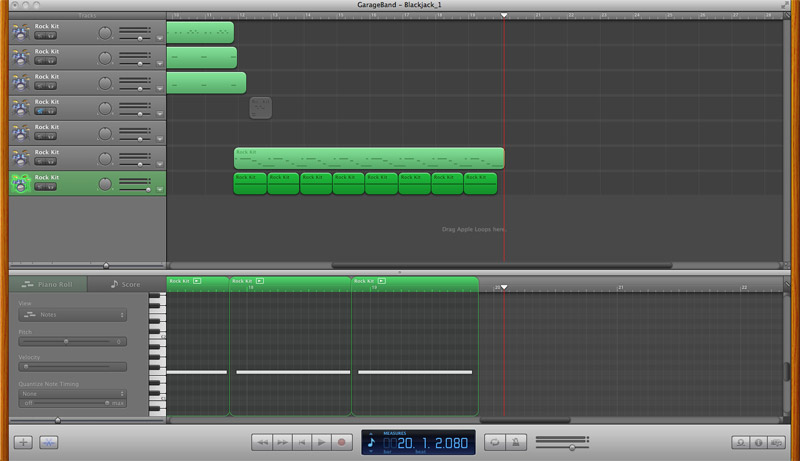Click the drum kit icon of the top Rock Kit track
This screenshot has height=461, width=800.
pos(21,32)
